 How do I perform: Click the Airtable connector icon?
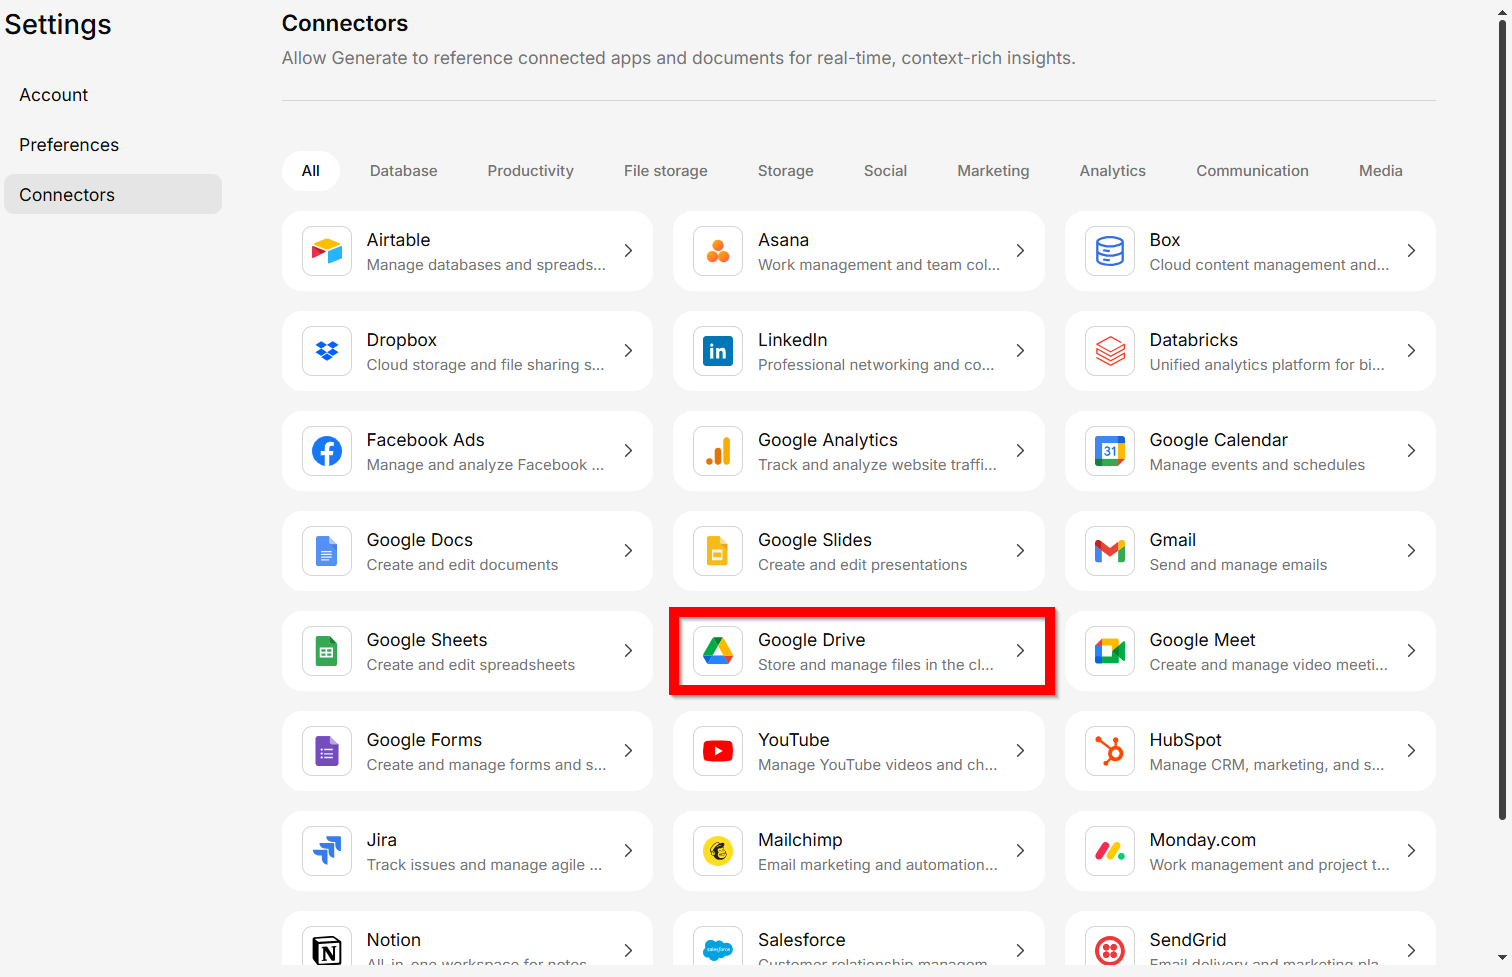327,251
